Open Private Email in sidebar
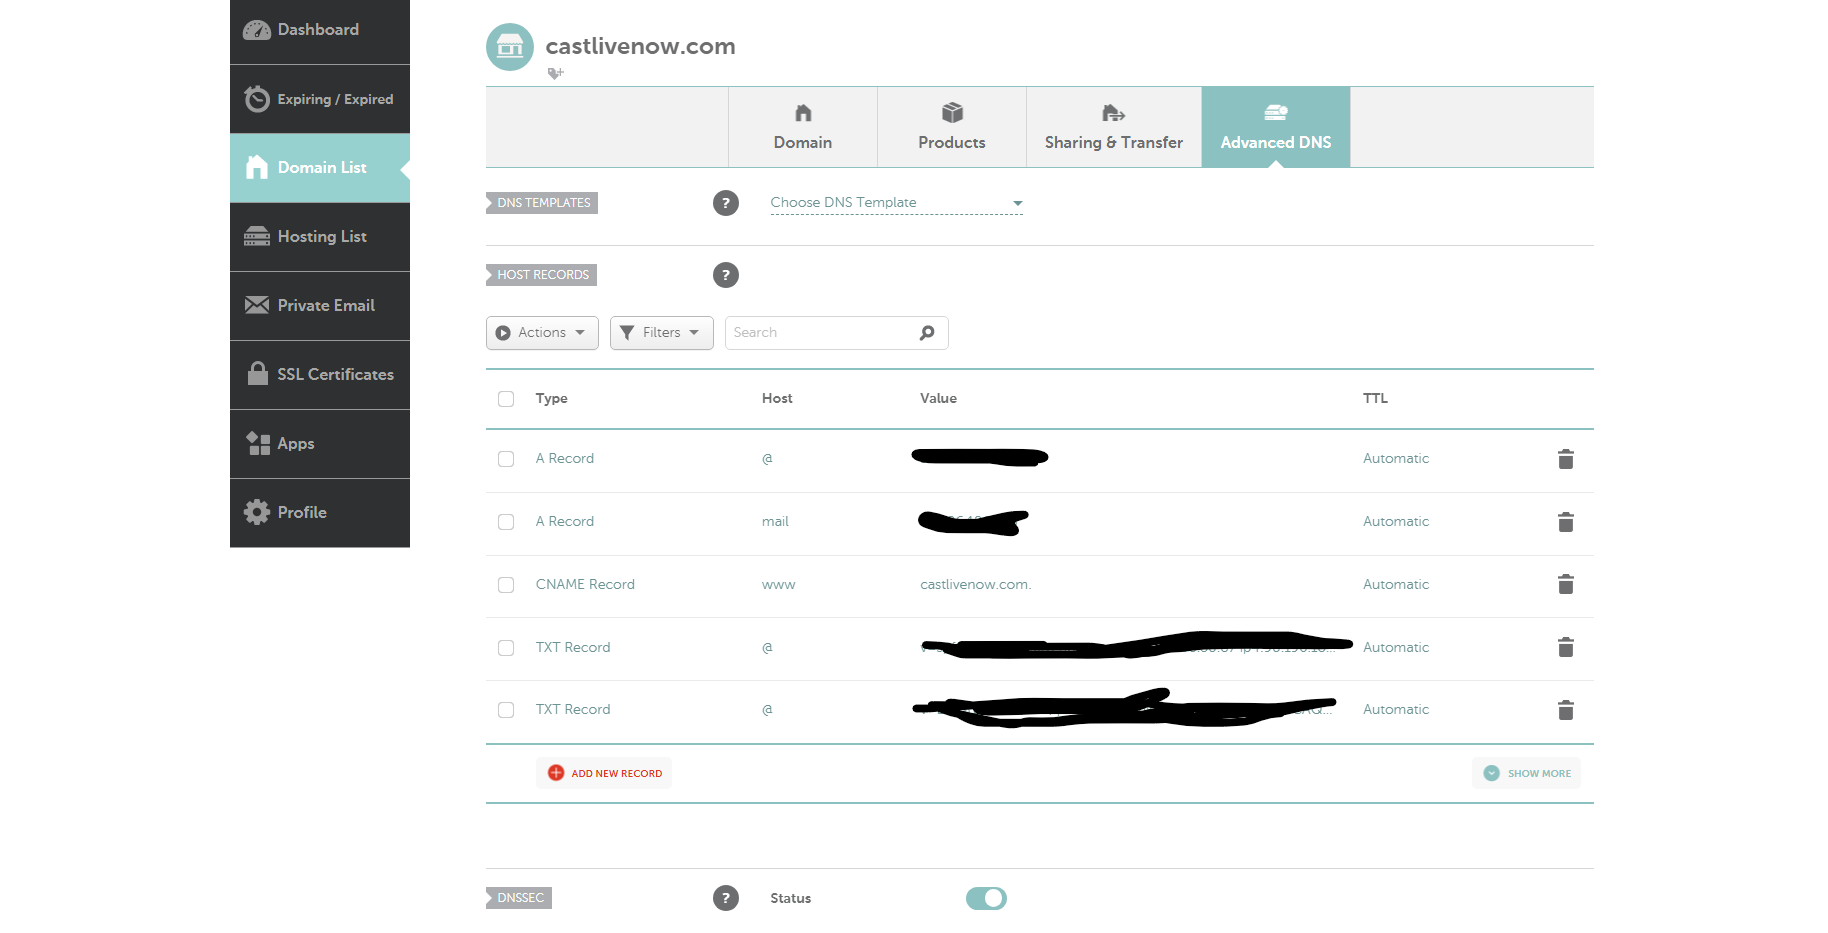 [320, 306]
